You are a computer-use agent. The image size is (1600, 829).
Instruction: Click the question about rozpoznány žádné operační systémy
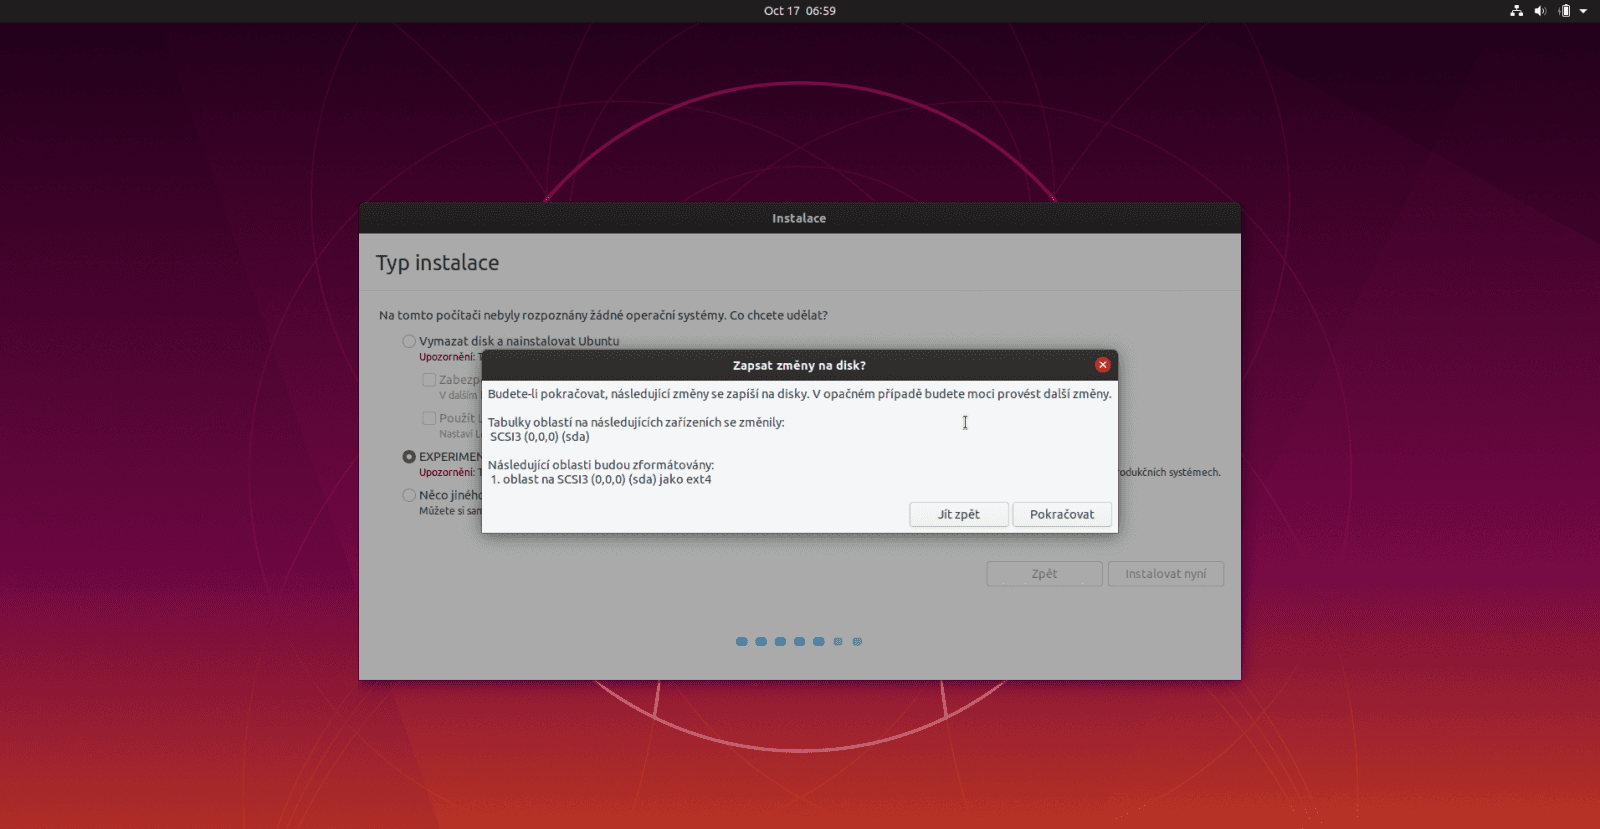click(x=603, y=315)
